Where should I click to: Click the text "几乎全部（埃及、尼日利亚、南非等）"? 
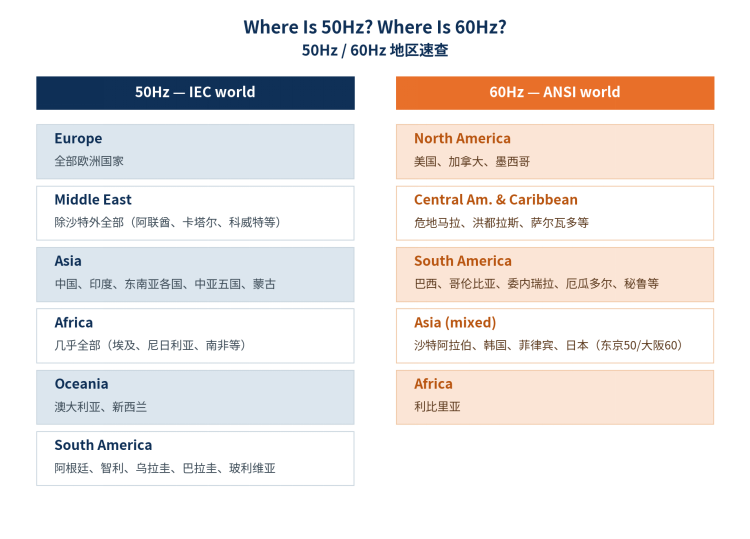(x=150, y=345)
